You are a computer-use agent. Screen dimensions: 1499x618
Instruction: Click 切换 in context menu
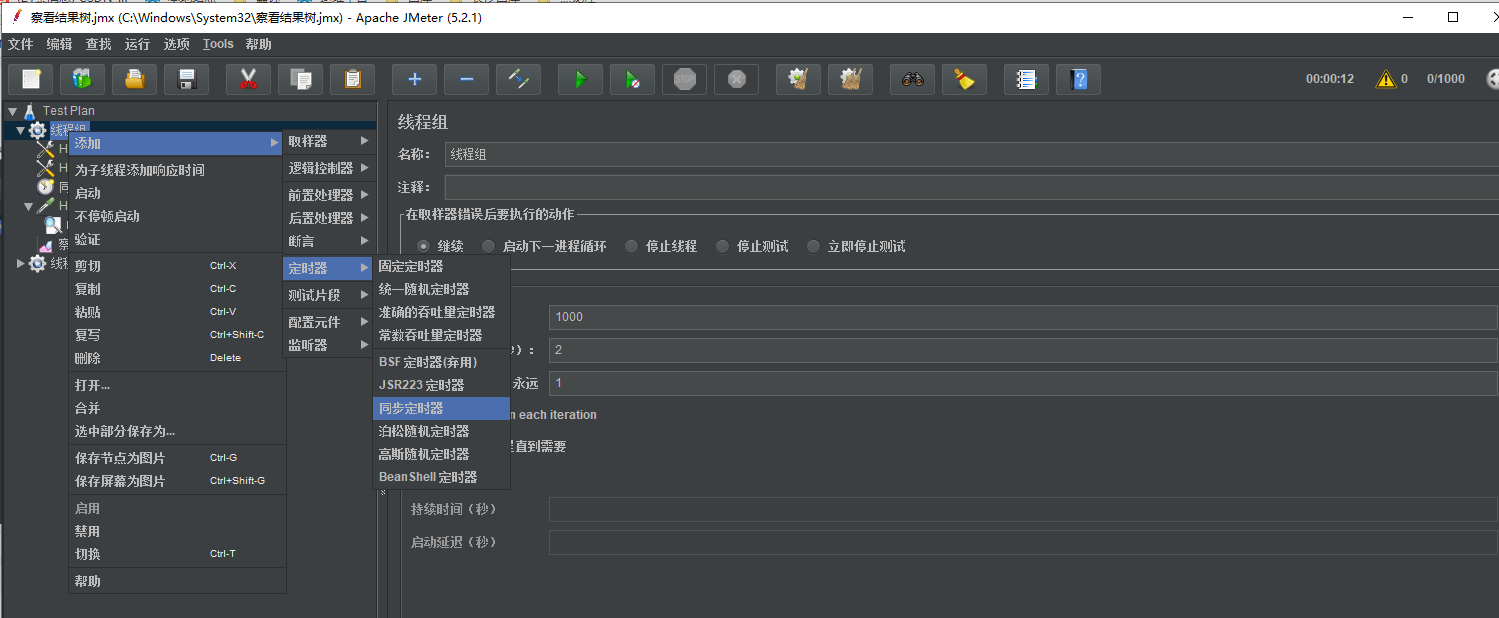(177, 554)
